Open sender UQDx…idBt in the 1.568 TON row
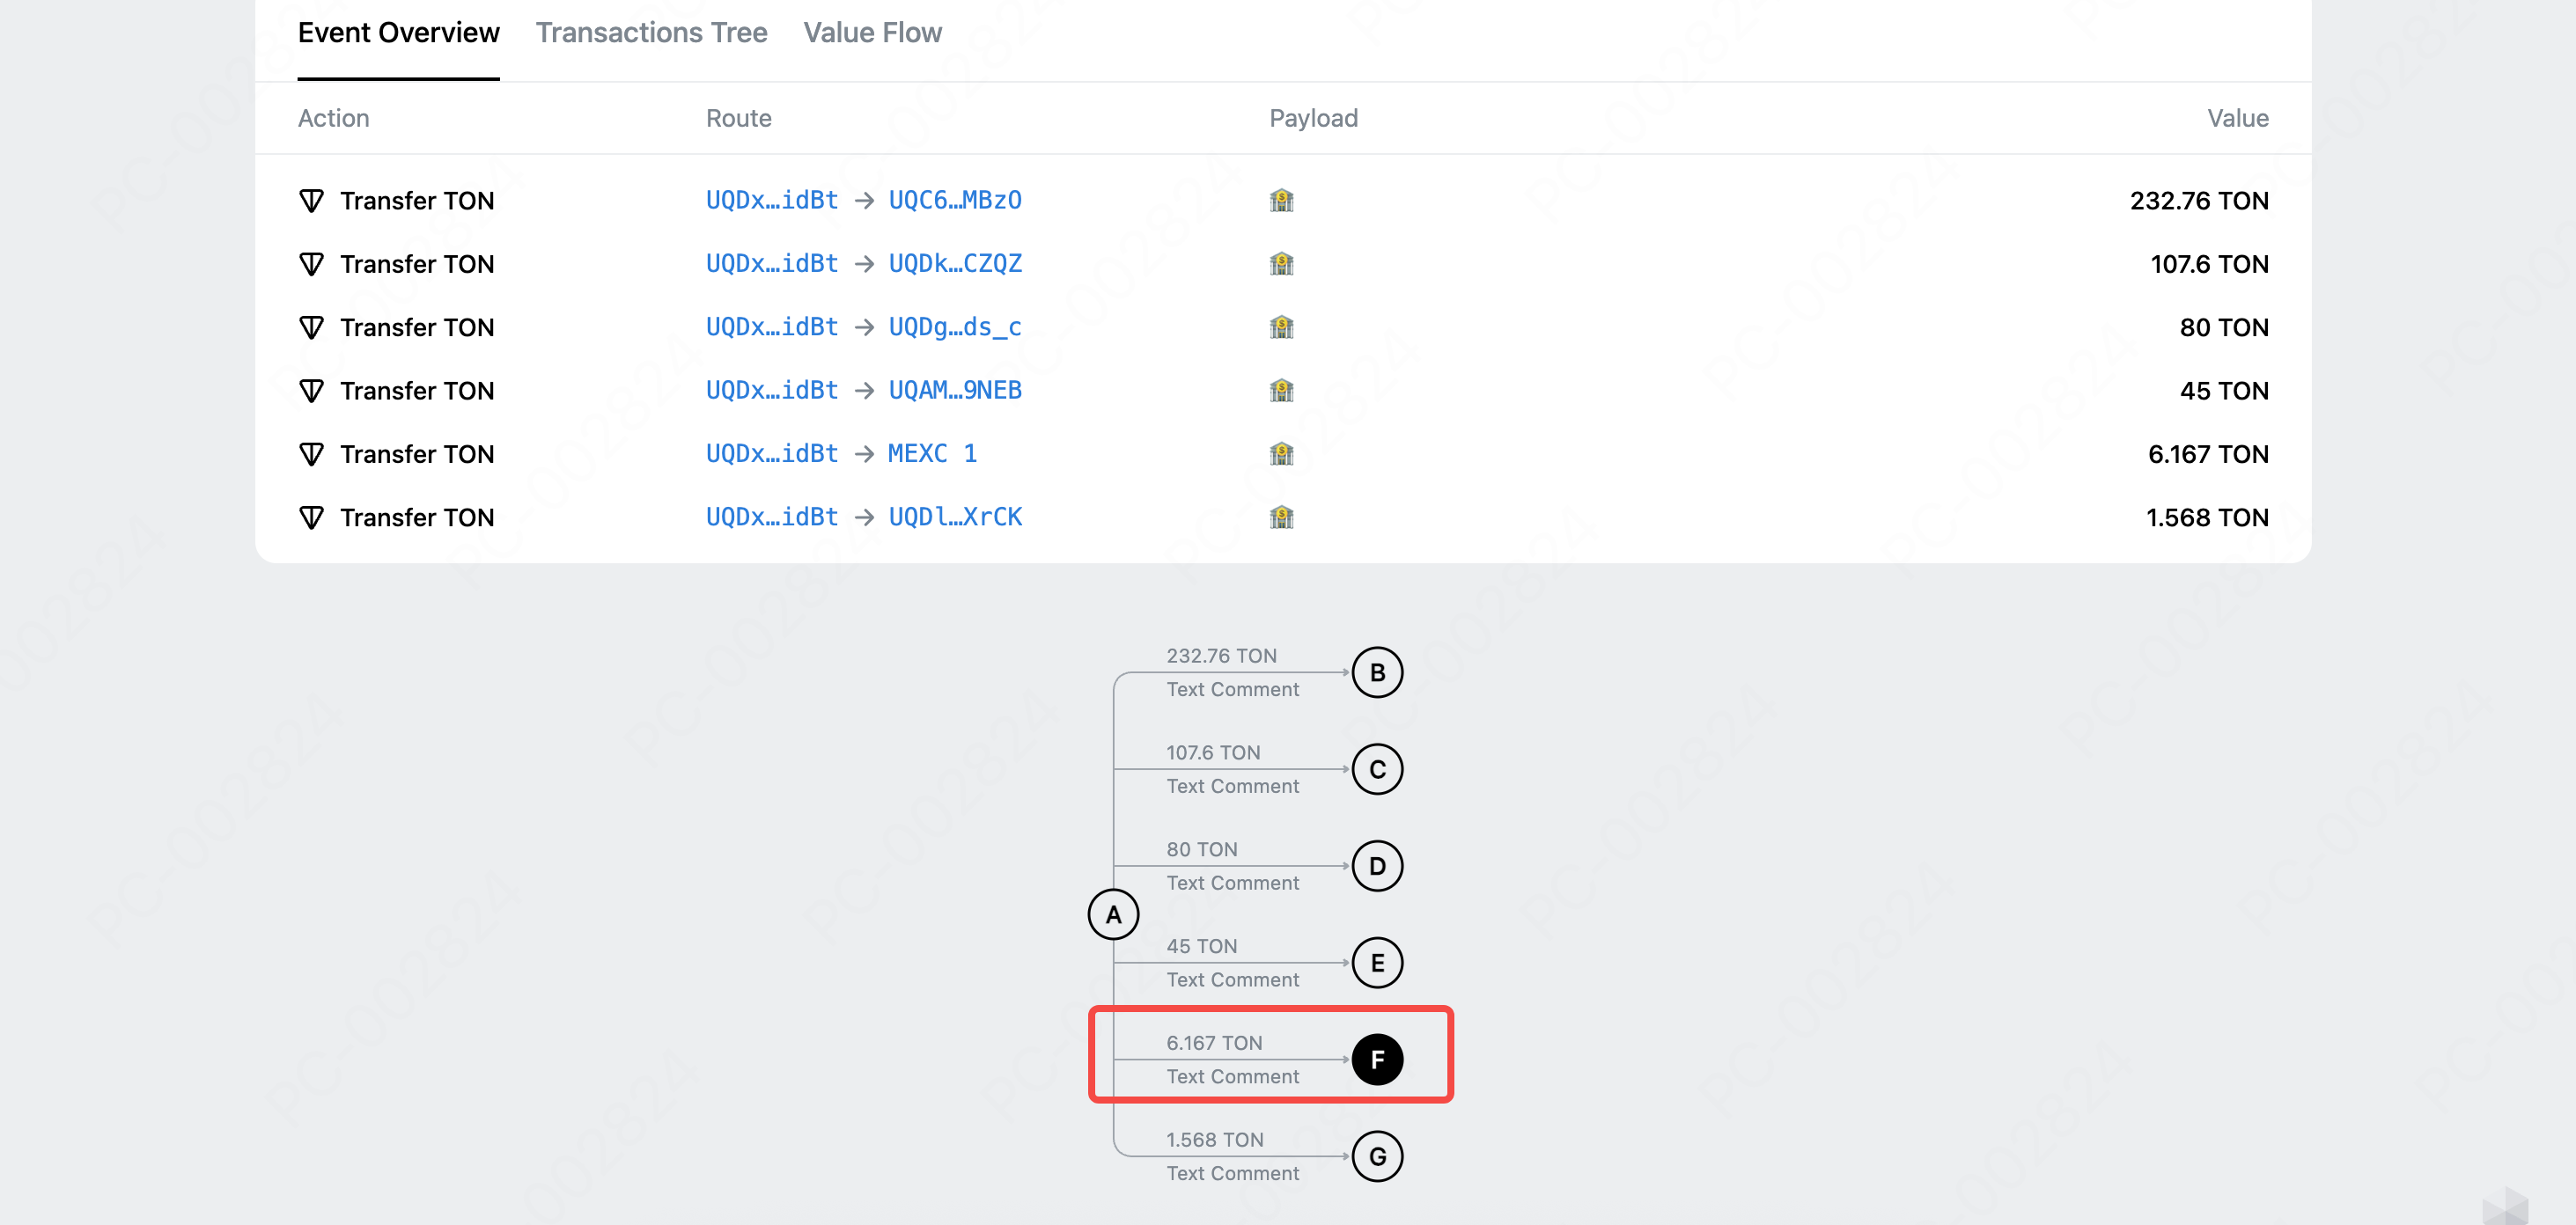The height and width of the screenshot is (1225, 2576). click(772, 517)
